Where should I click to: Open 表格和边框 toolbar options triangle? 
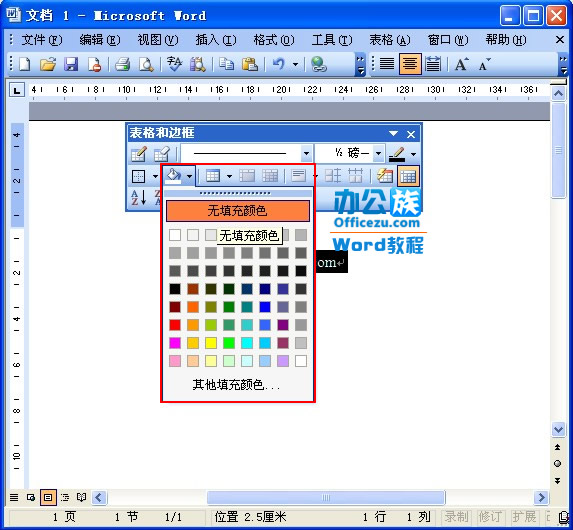pos(394,134)
